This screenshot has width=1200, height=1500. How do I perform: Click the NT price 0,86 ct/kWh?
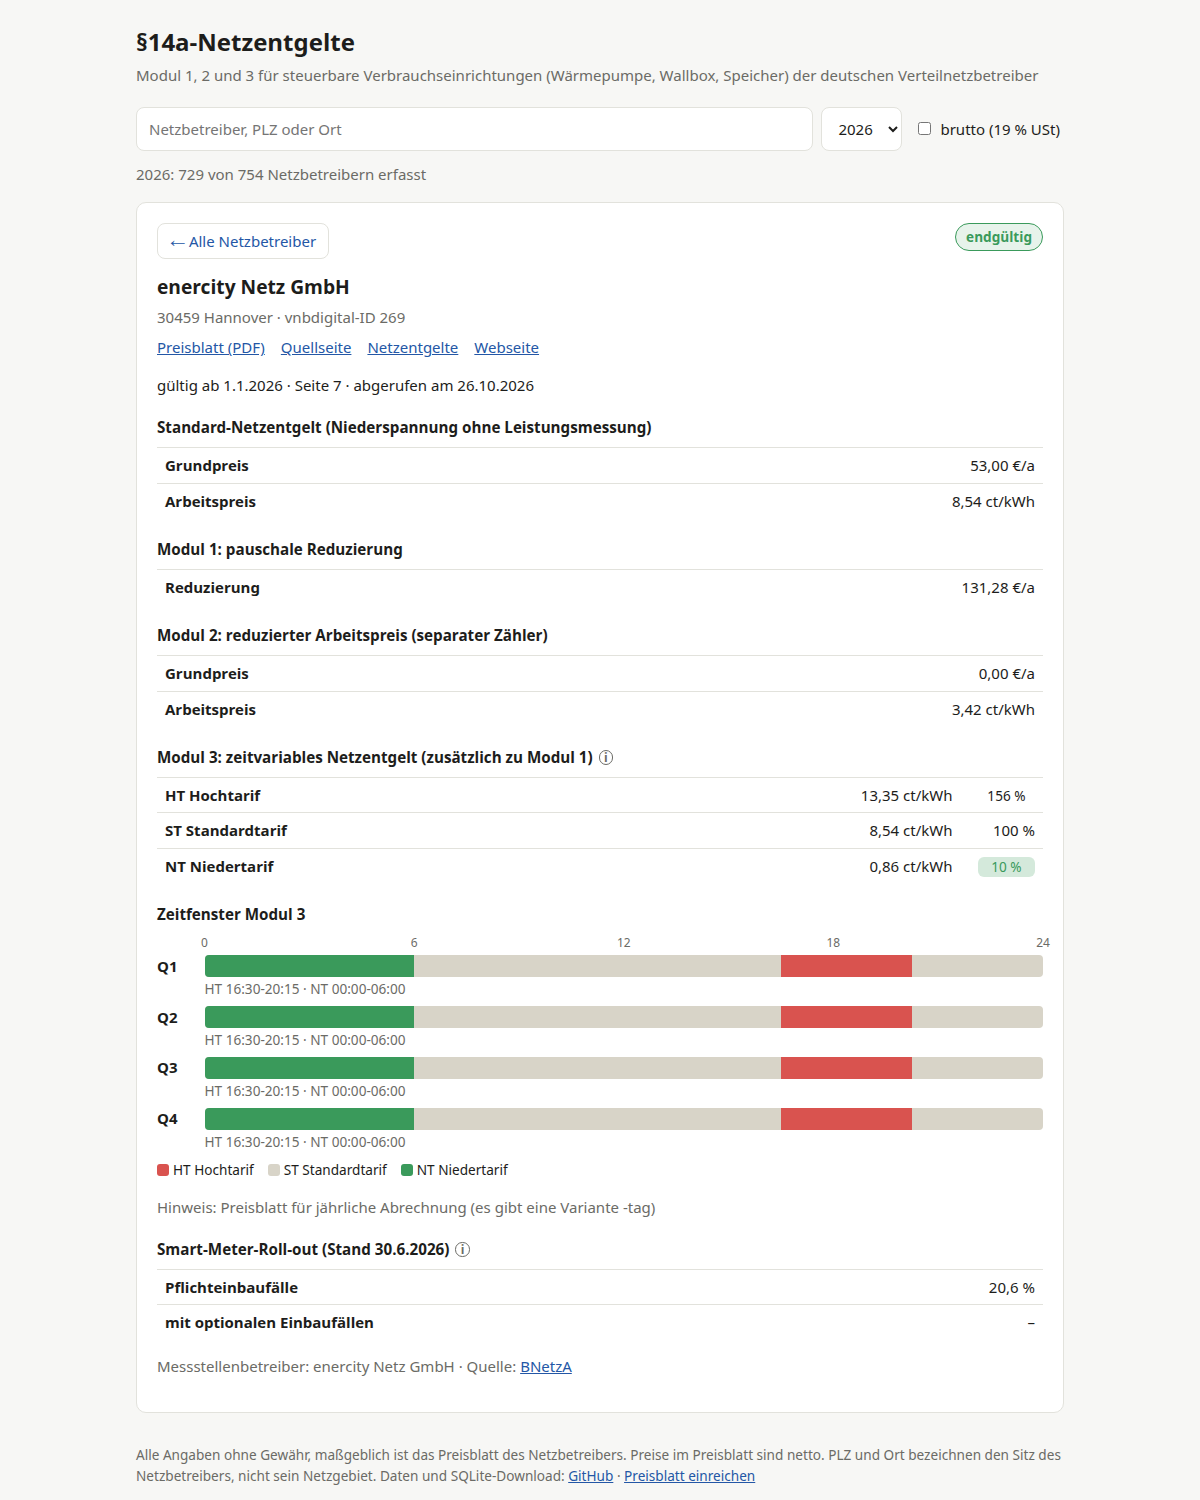[x=911, y=867]
